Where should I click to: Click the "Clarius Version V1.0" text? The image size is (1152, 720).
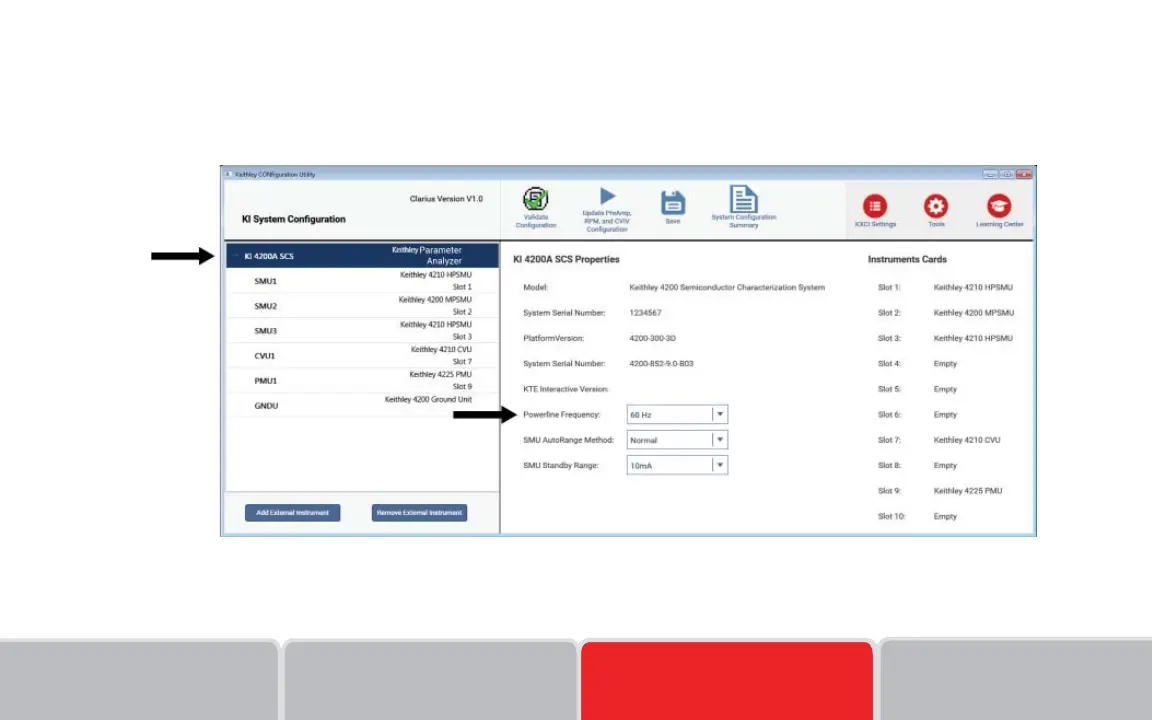point(446,199)
